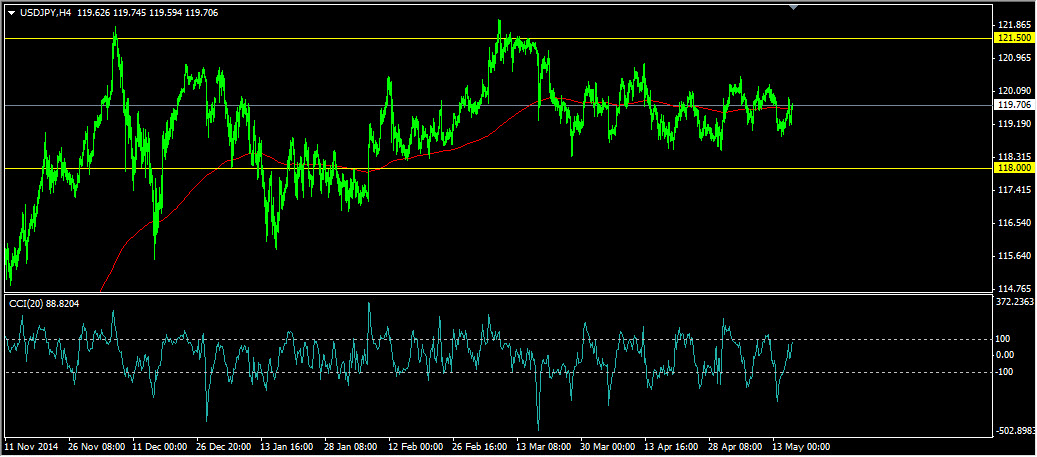Image resolution: width=1037 pixels, height=457 pixels.
Task: Click the 114.765 price scale value
Action: (x=1014, y=288)
